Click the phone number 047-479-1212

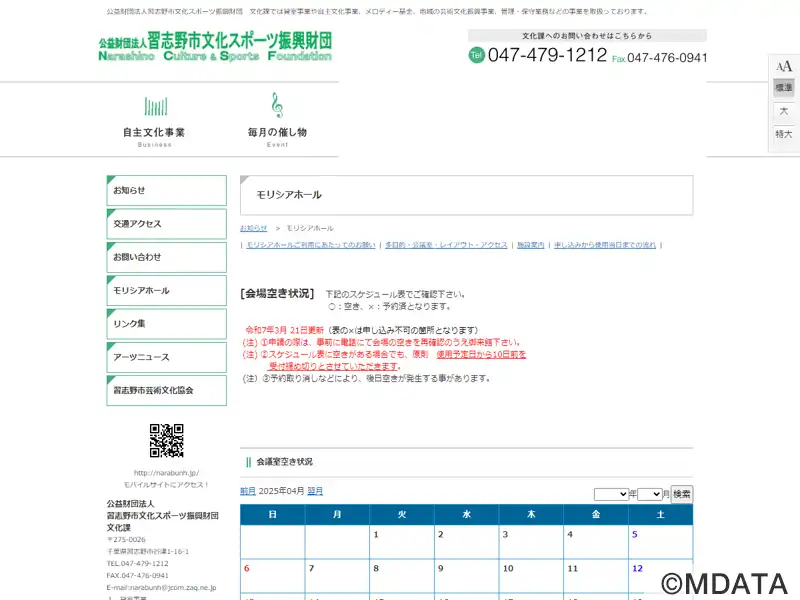pos(547,55)
